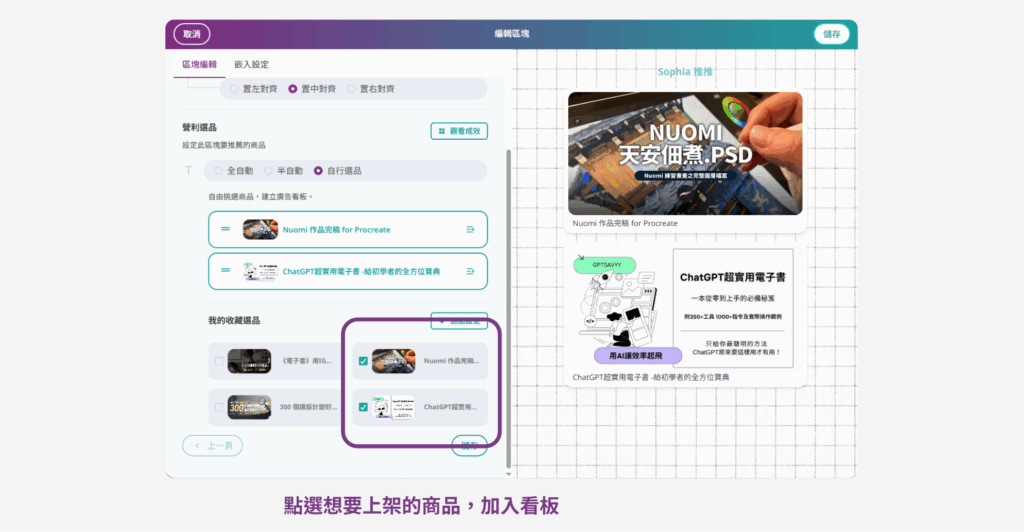Click the 取消 cancel button
Image resolution: width=1024 pixels, height=532 pixels.
[191, 34]
